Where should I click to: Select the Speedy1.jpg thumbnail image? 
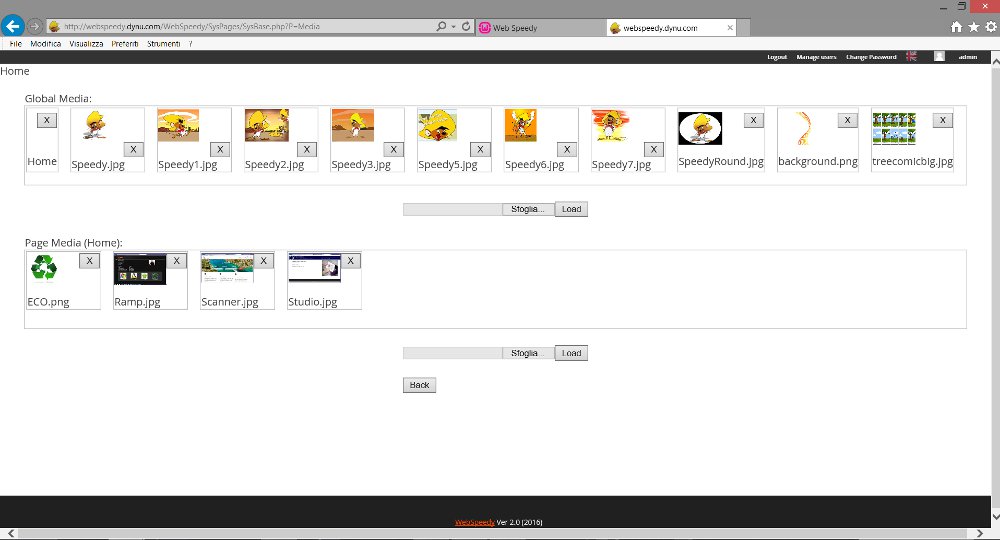coord(178,125)
